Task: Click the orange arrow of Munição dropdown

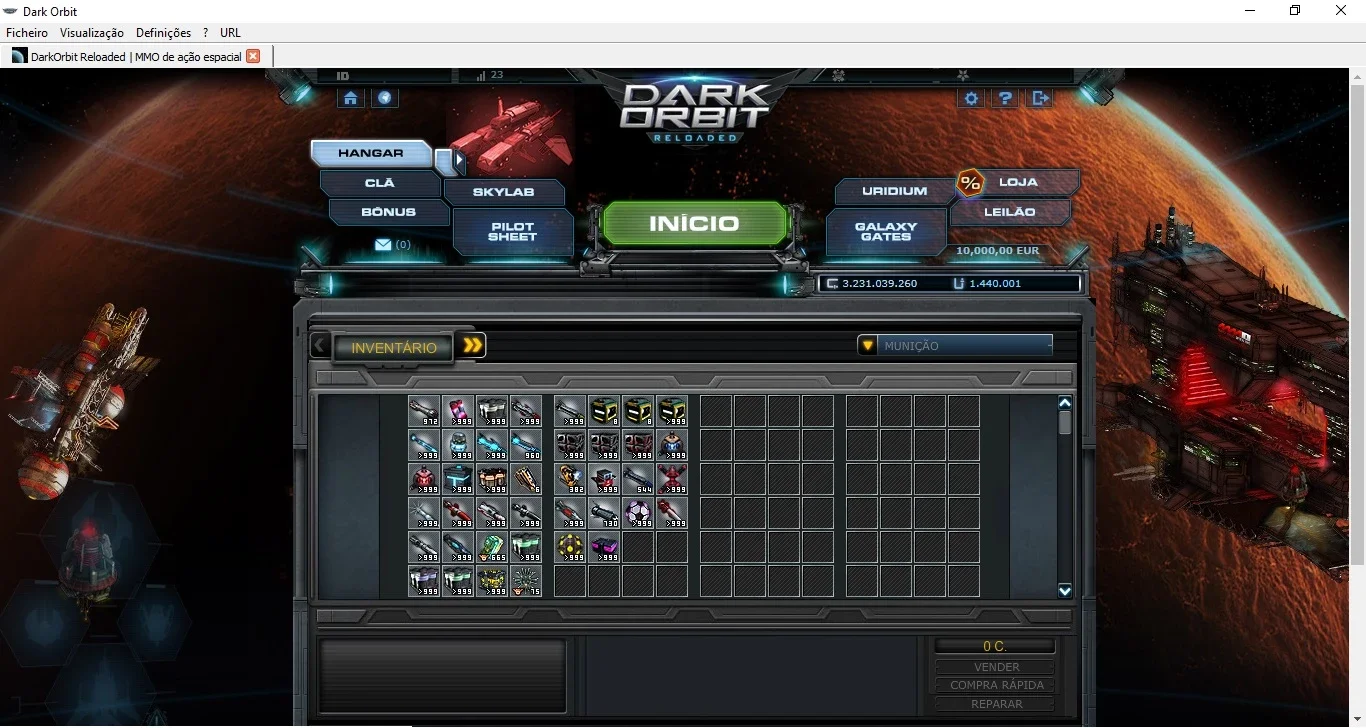Action: pyautogui.click(x=868, y=345)
